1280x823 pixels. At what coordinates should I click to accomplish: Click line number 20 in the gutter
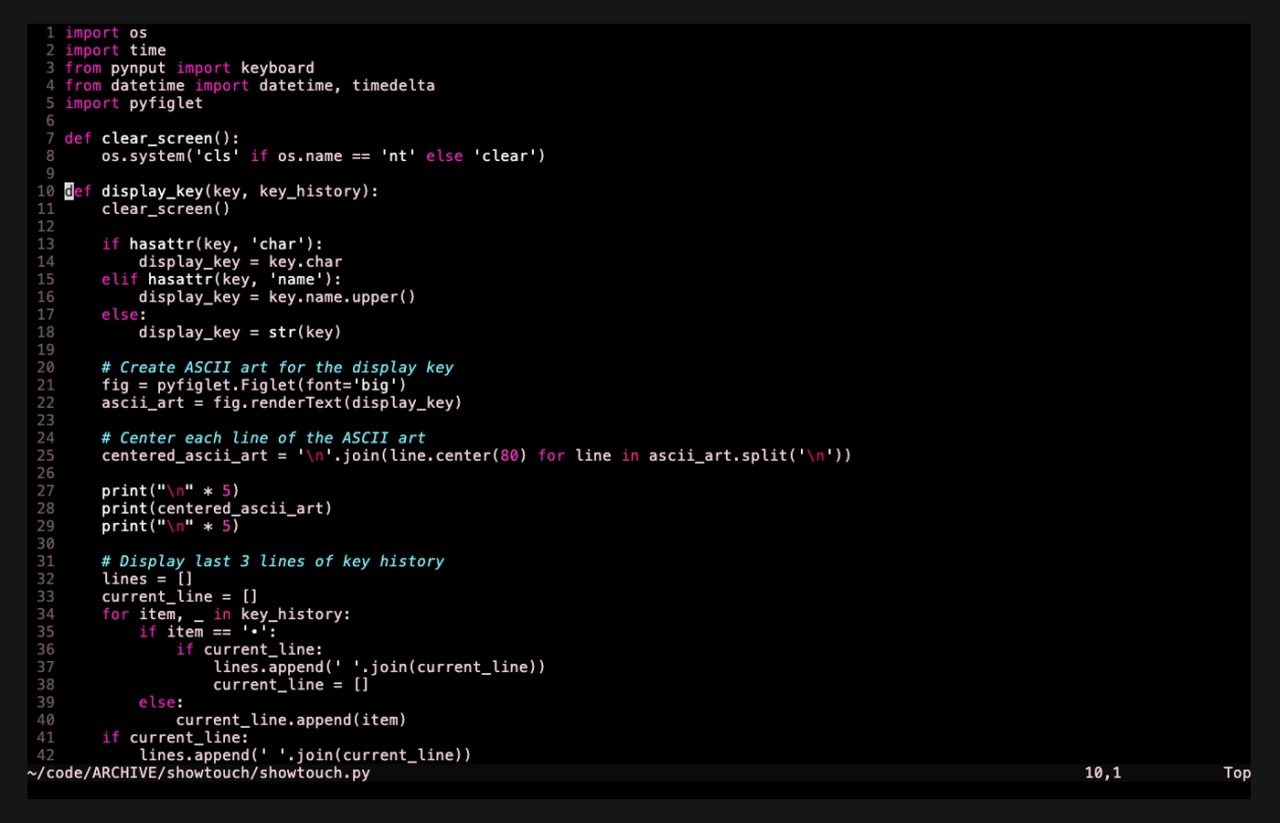(45, 368)
